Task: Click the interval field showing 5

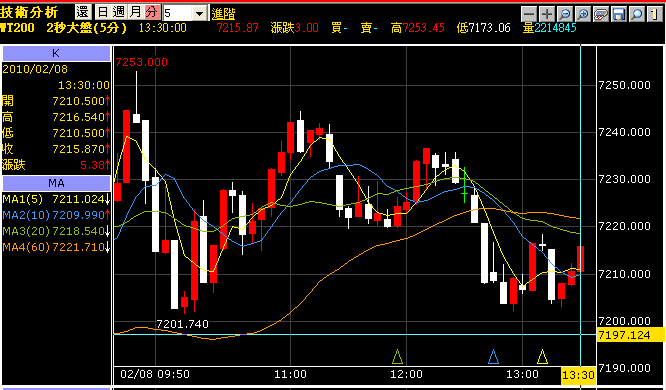Action: pyautogui.click(x=177, y=13)
